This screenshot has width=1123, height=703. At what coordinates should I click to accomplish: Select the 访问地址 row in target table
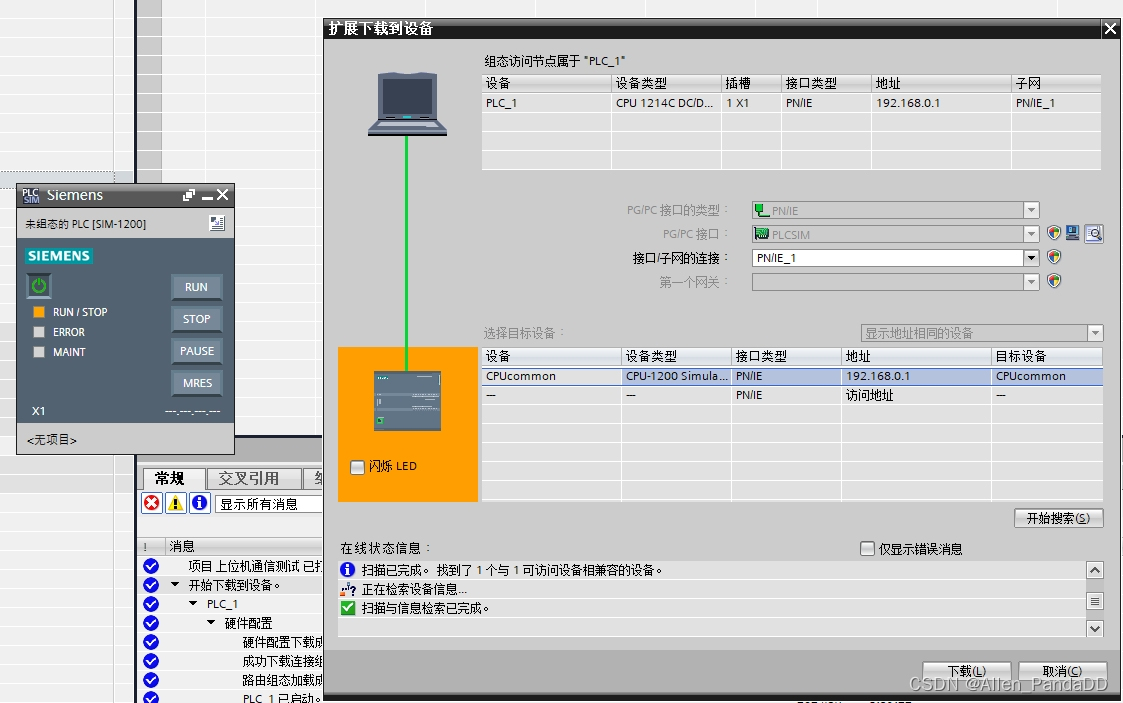tap(792, 395)
